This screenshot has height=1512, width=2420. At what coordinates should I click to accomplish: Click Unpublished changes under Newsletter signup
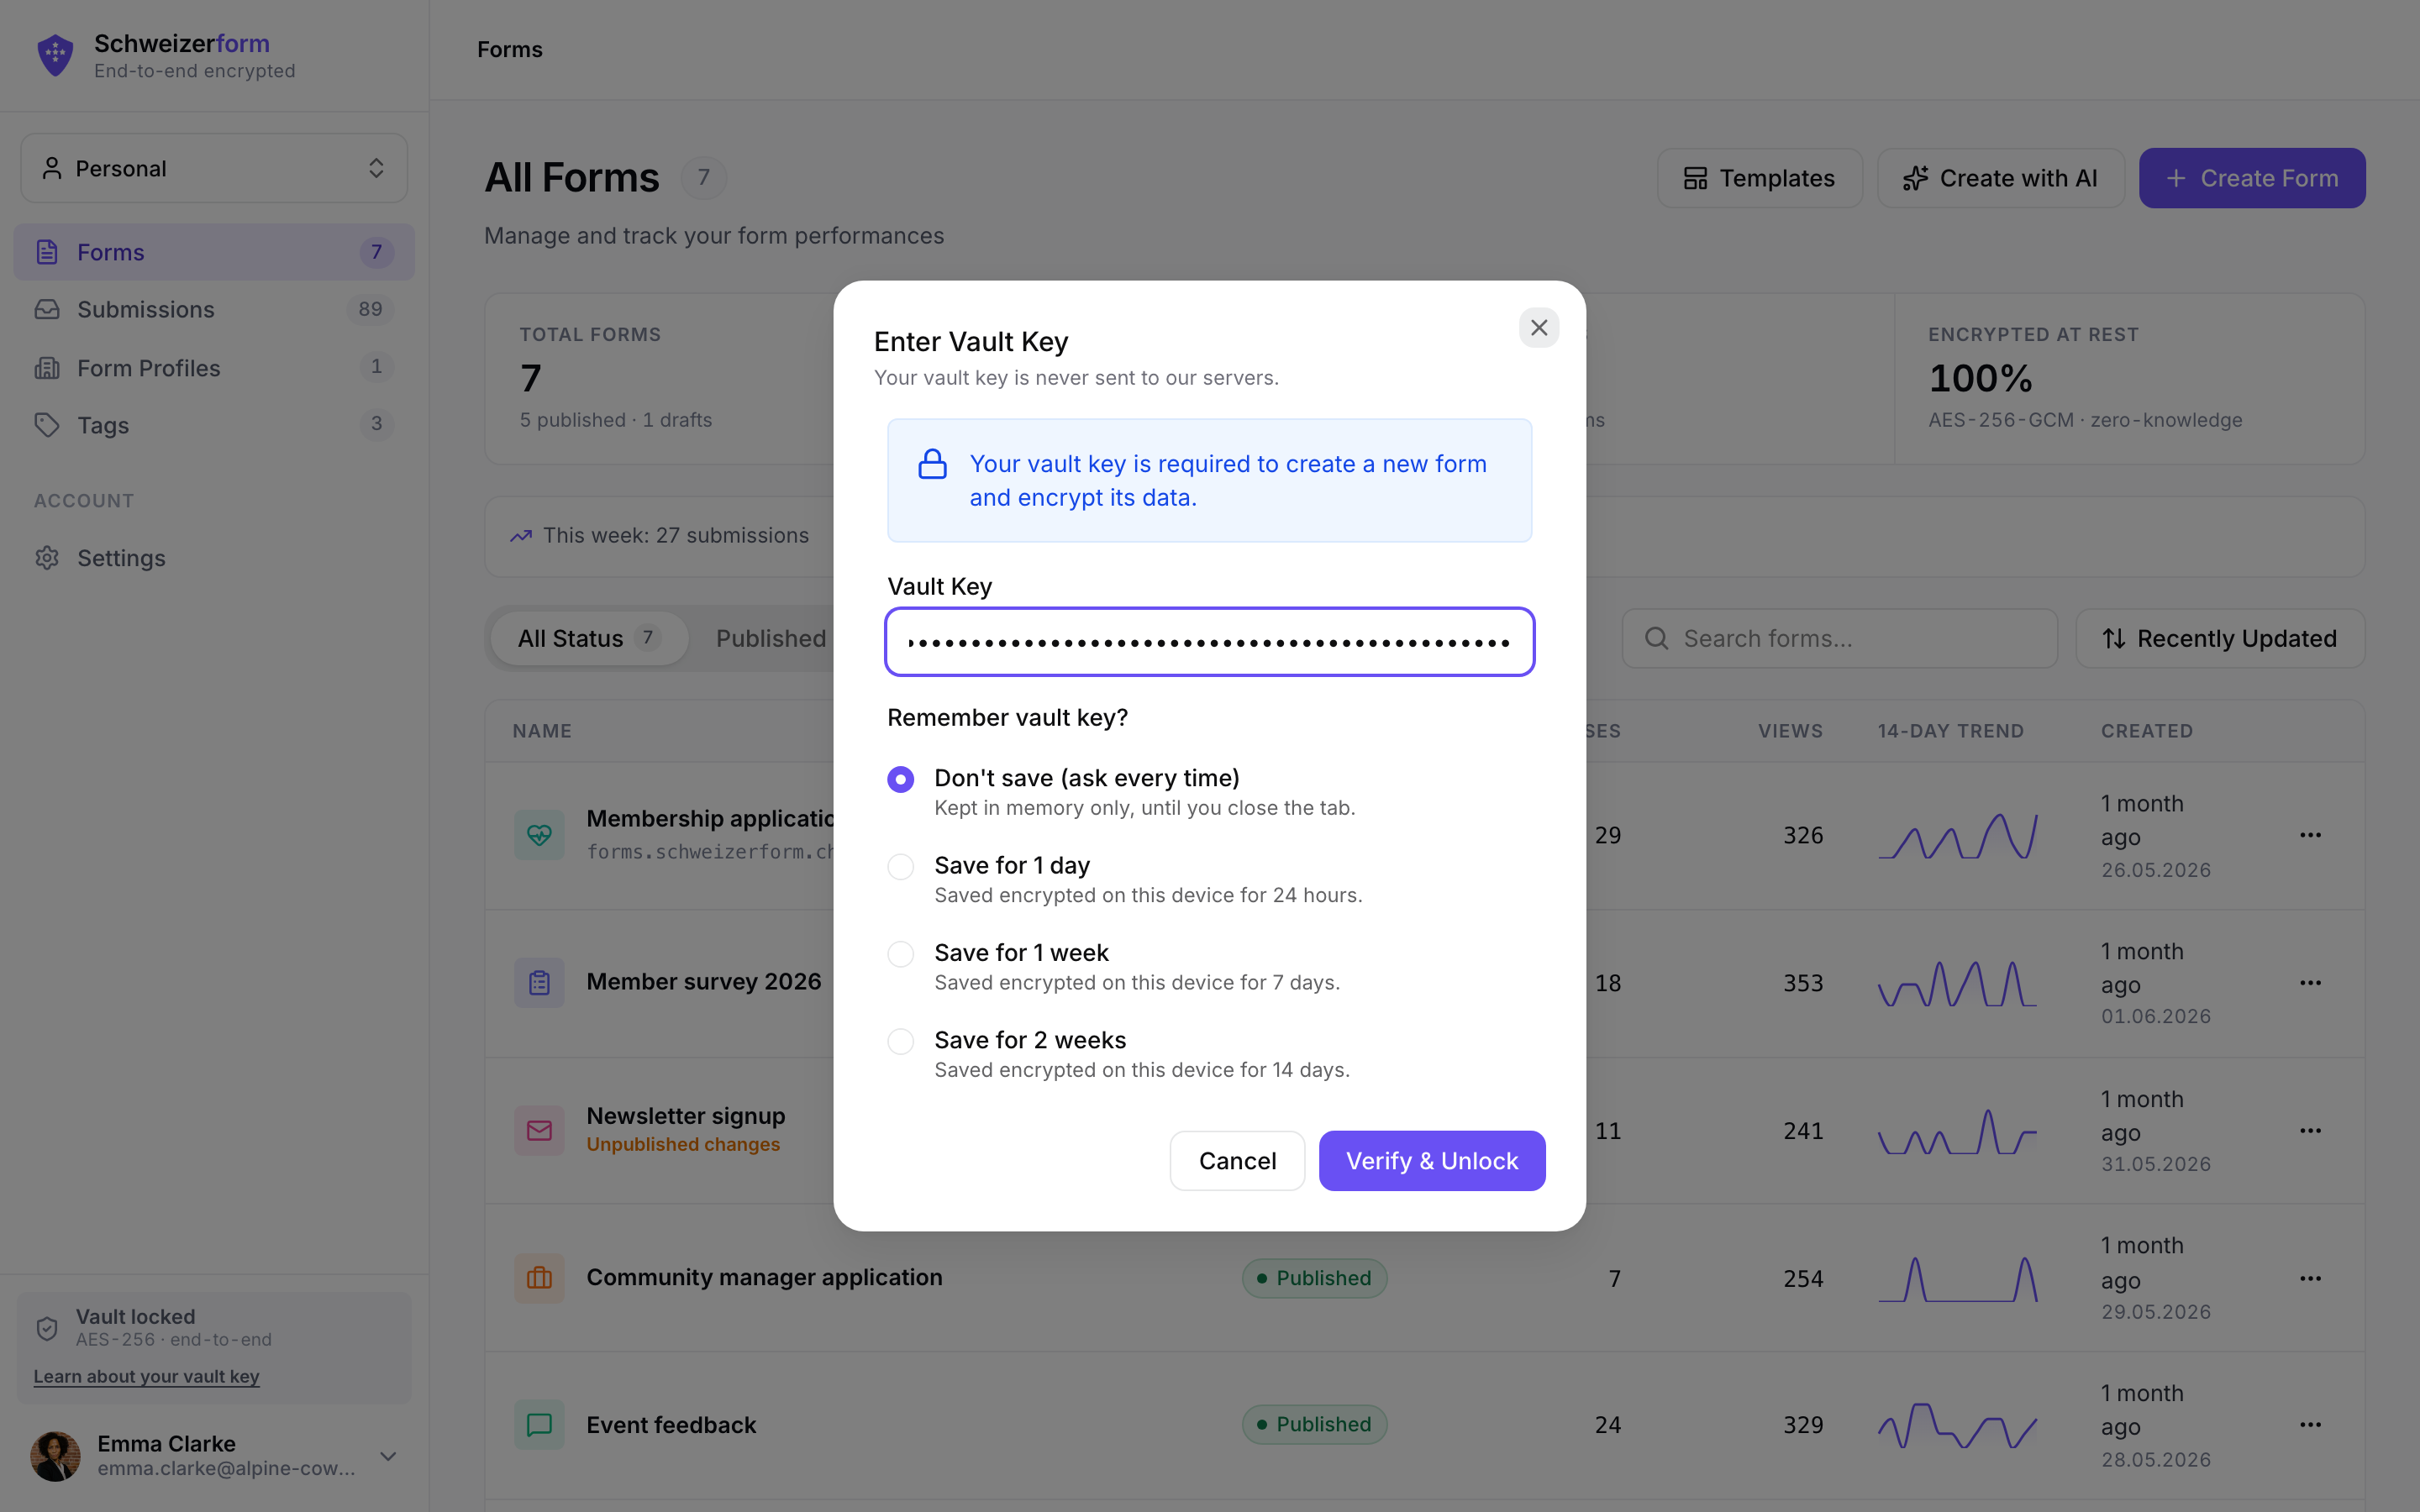(x=683, y=1144)
